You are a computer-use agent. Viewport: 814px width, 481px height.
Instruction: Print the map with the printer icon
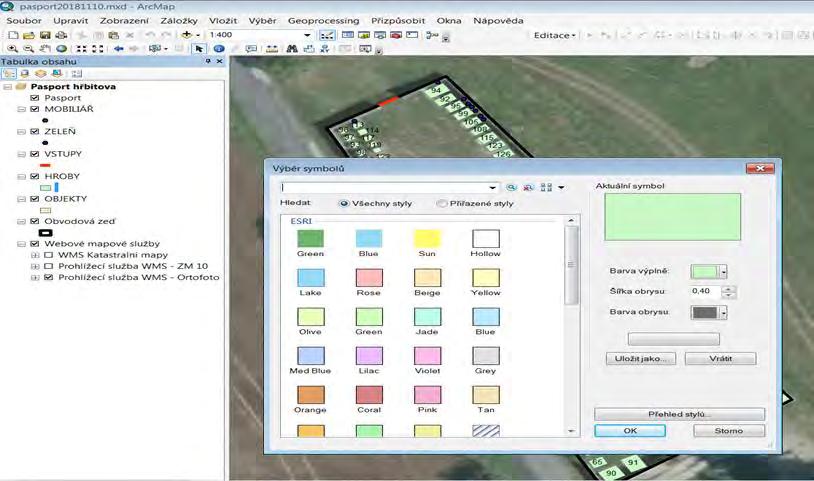(x=61, y=35)
